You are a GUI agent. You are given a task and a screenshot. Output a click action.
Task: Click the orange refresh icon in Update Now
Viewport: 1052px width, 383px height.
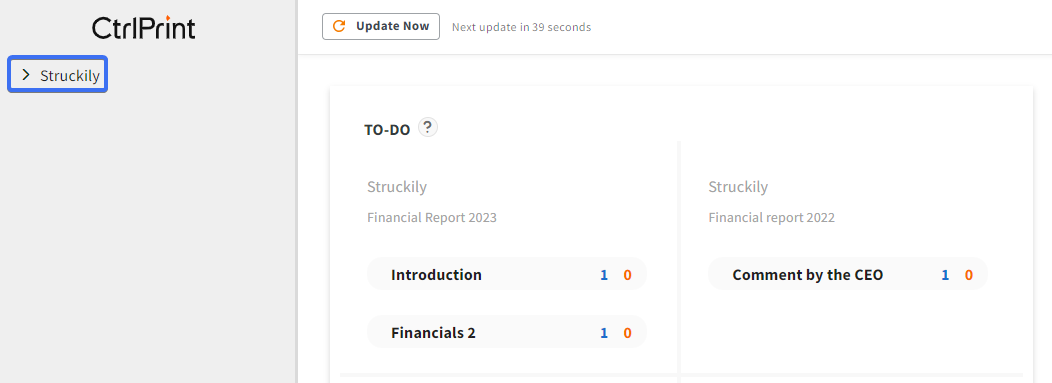339,27
